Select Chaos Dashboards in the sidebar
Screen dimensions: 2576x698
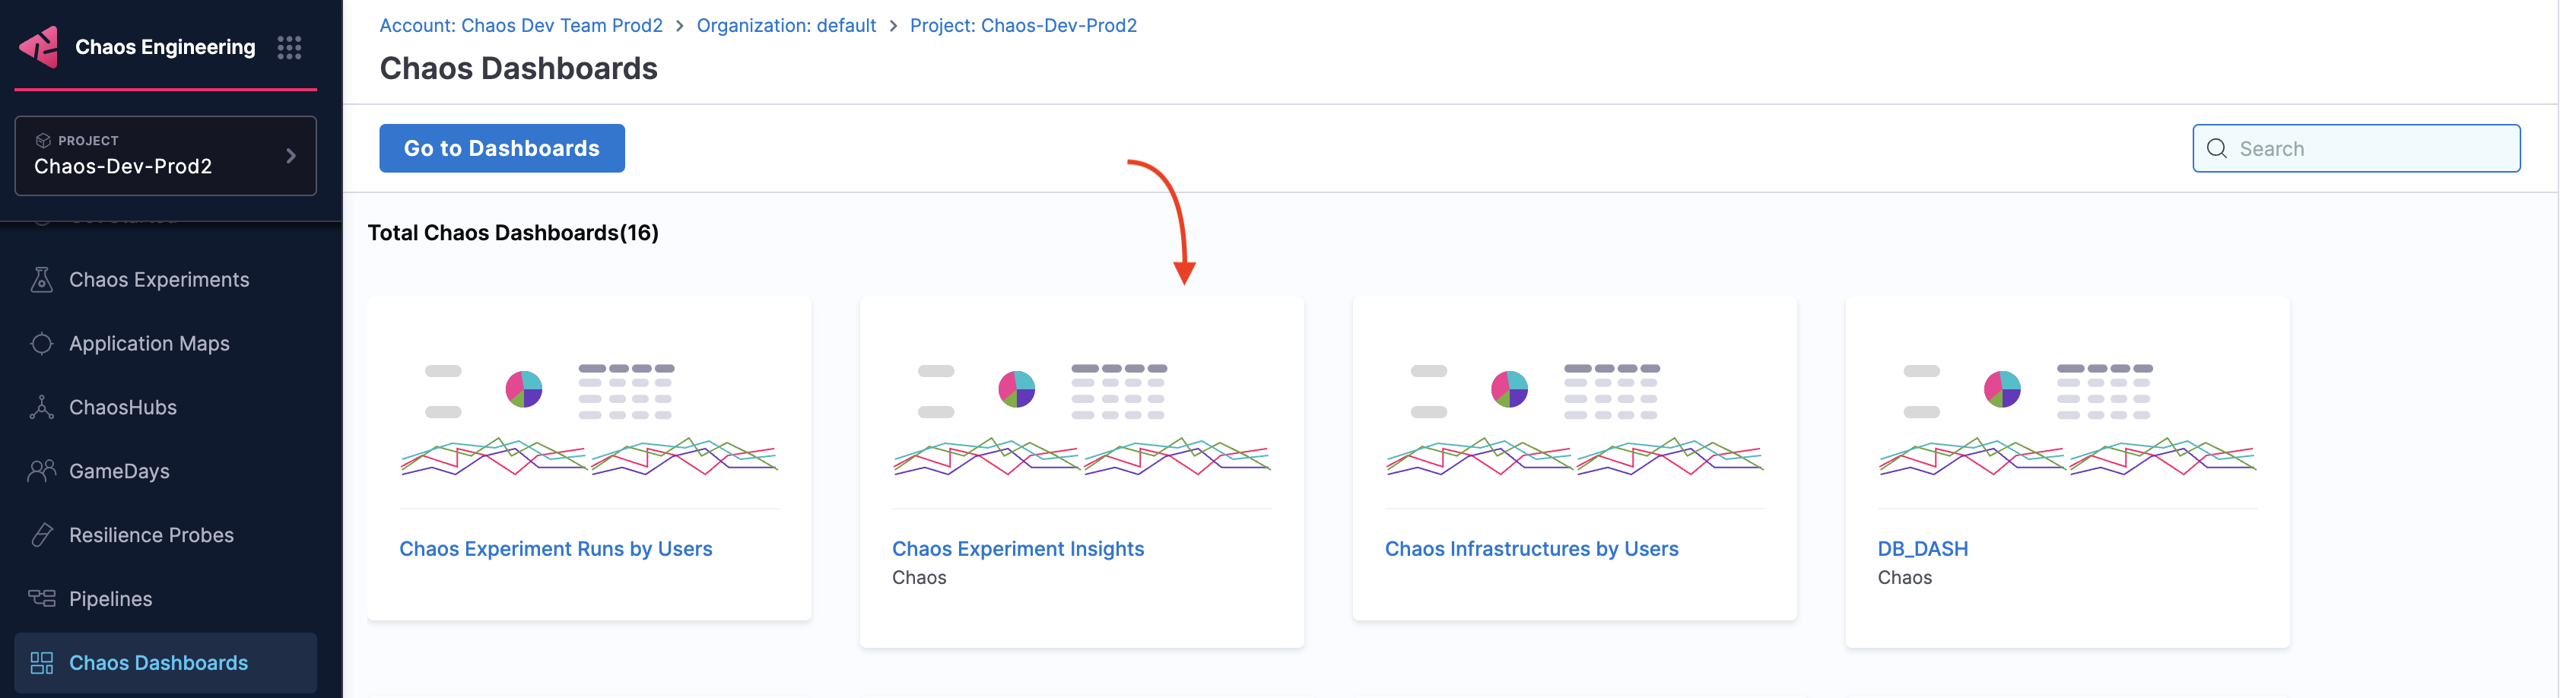[158, 663]
